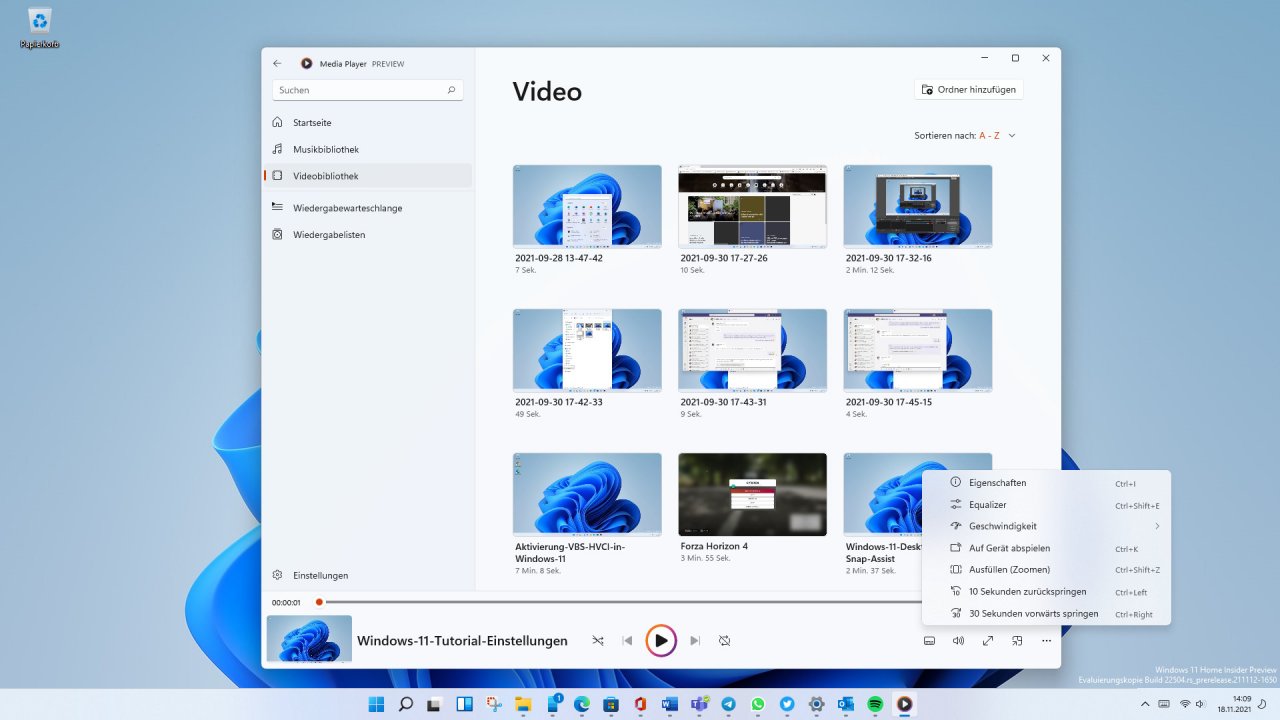Image resolution: width=1280 pixels, height=720 pixels.
Task: Open the volume control icon
Action: (958, 641)
